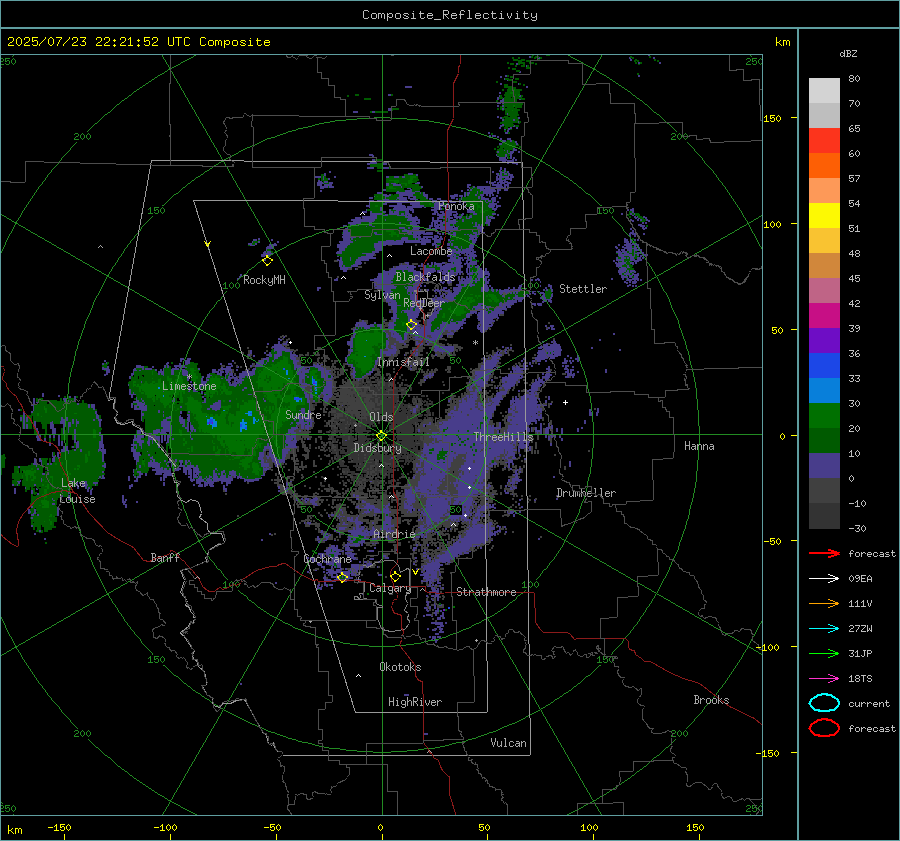Click the RedDeer city label
The image size is (900, 841).
pyautogui.click(x=424, y=303)
